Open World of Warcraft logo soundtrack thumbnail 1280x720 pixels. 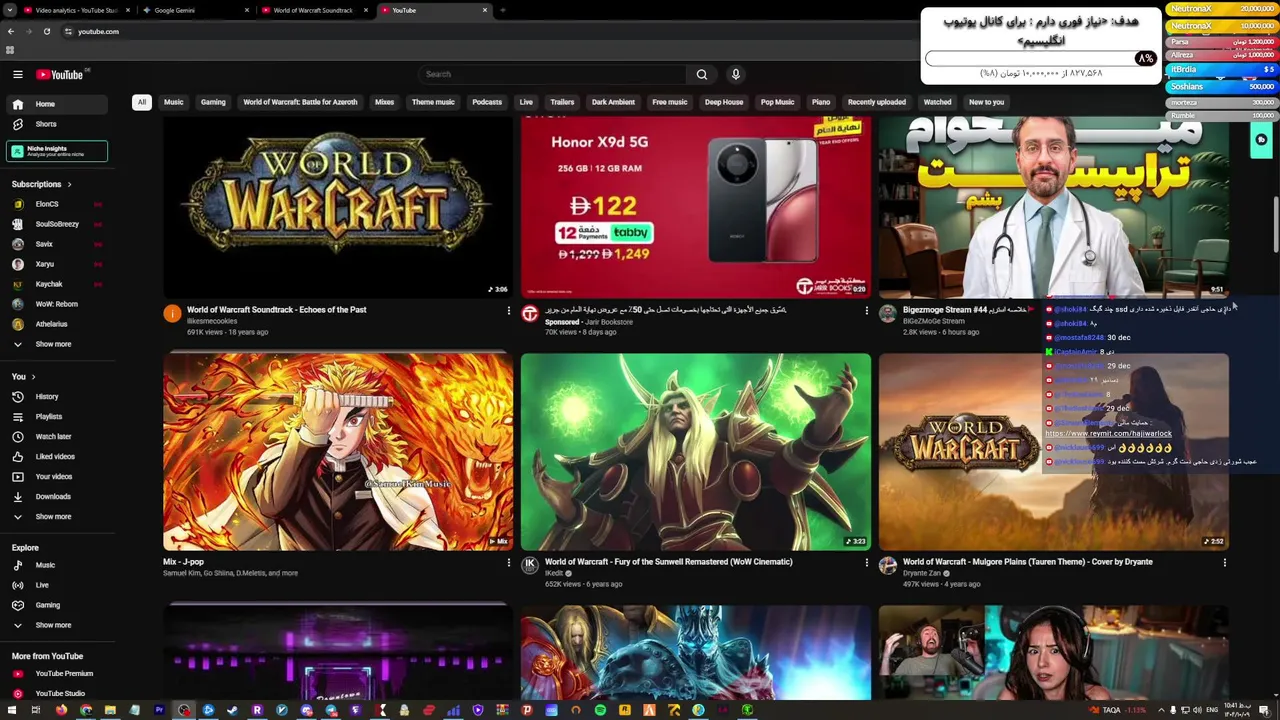pyautogui.click(x=338, y=207)
